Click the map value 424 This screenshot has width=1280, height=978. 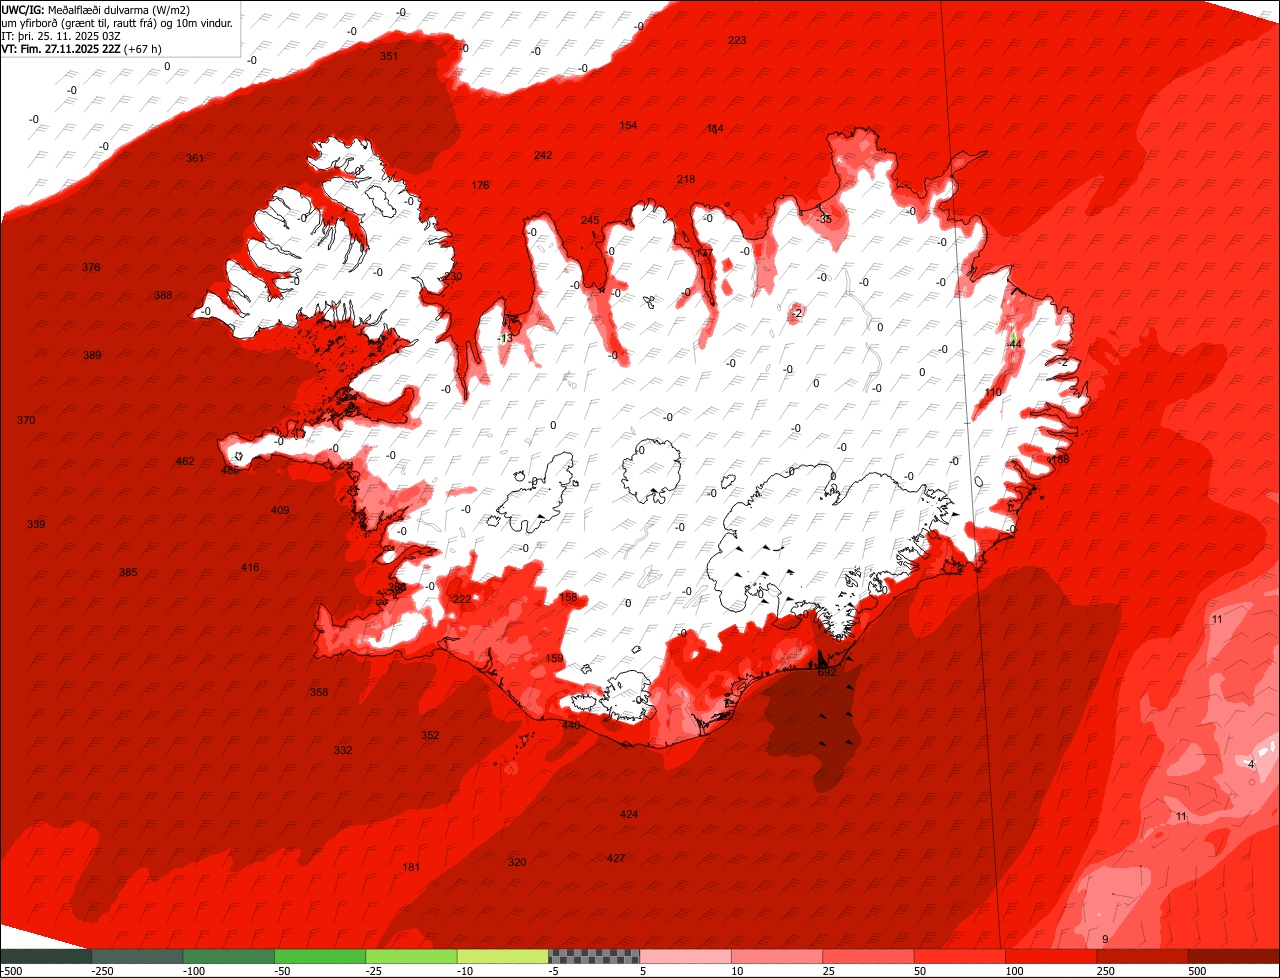[x=629, y=814]
